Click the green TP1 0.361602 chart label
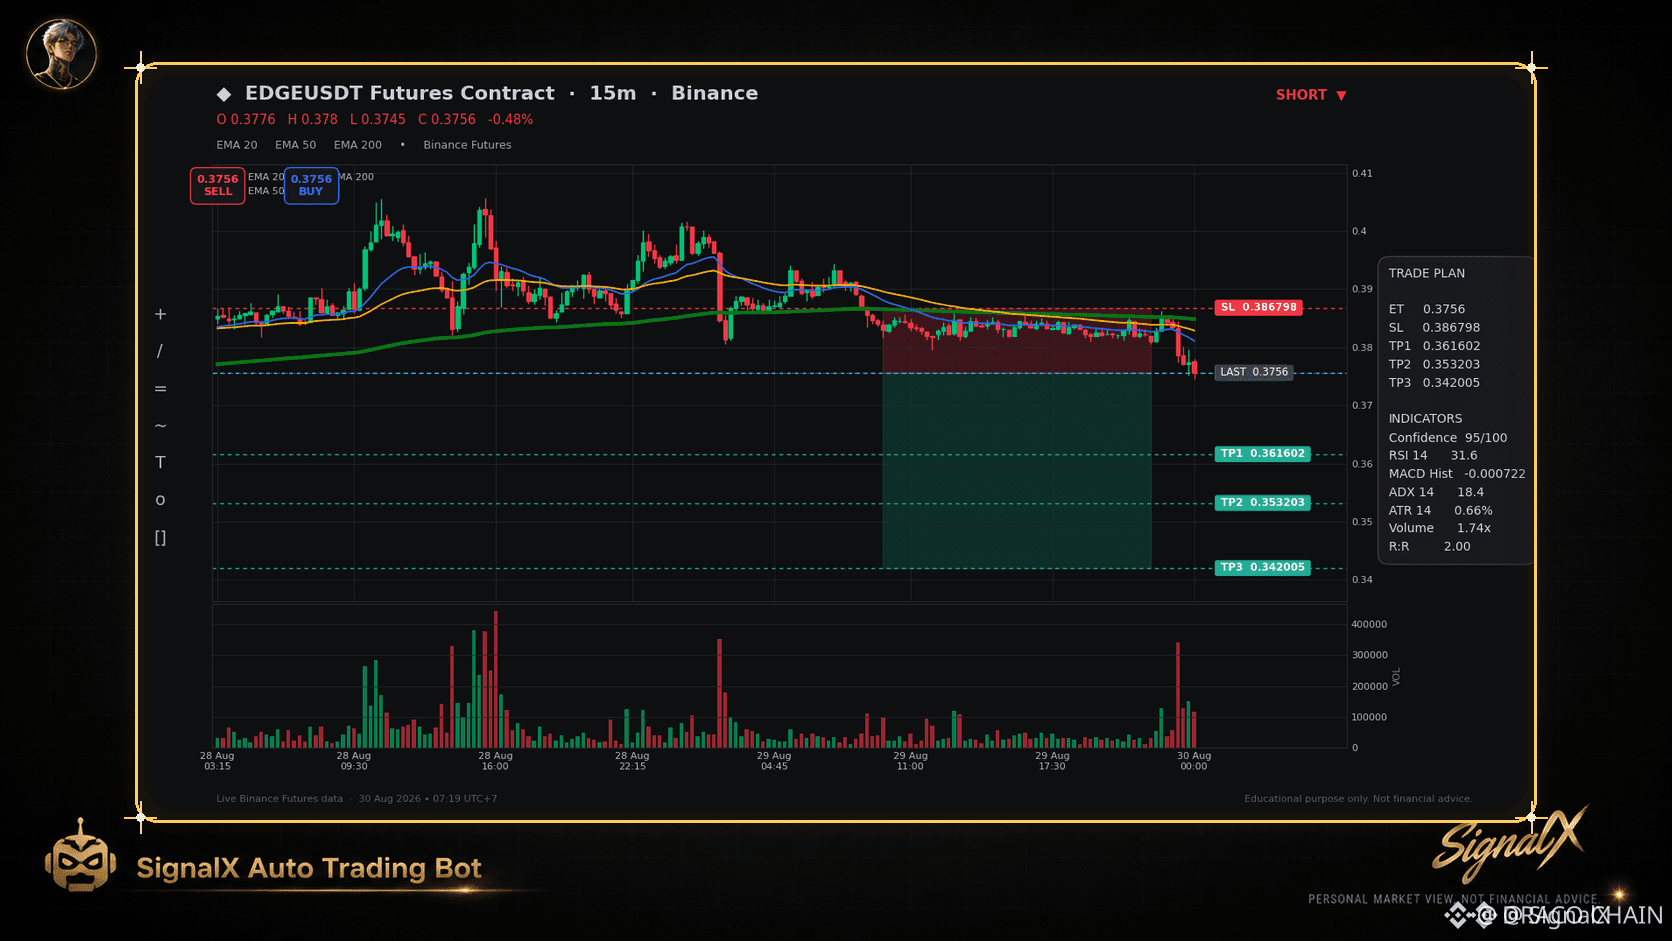The width and height of the screenshot is (1672, 941). pyautogui.click(x=1263, y=454)
